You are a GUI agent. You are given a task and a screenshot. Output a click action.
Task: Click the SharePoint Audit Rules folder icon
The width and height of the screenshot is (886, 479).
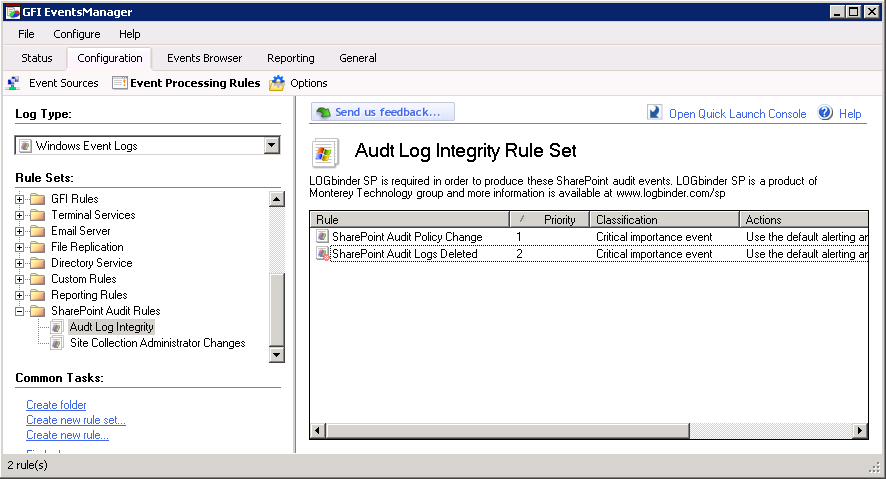point(37,311)
